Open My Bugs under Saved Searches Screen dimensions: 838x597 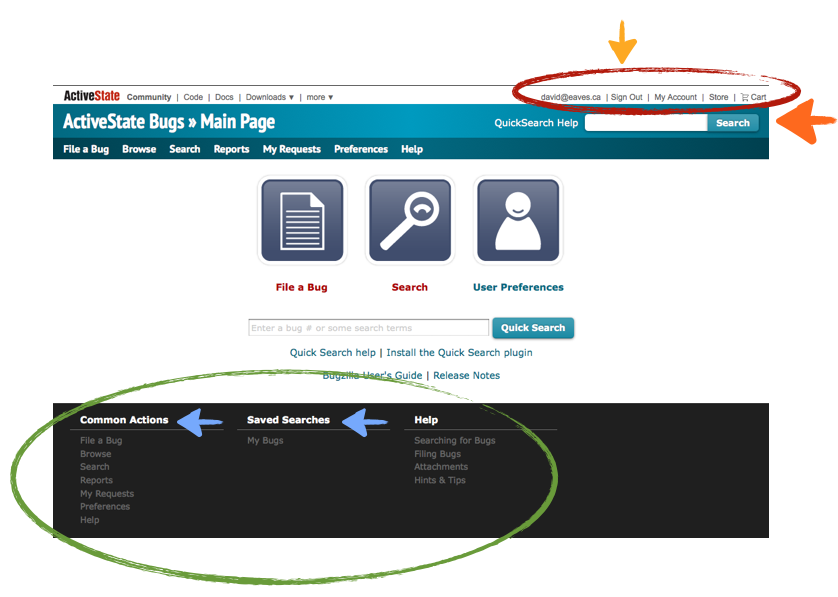[x=265, y=441]
